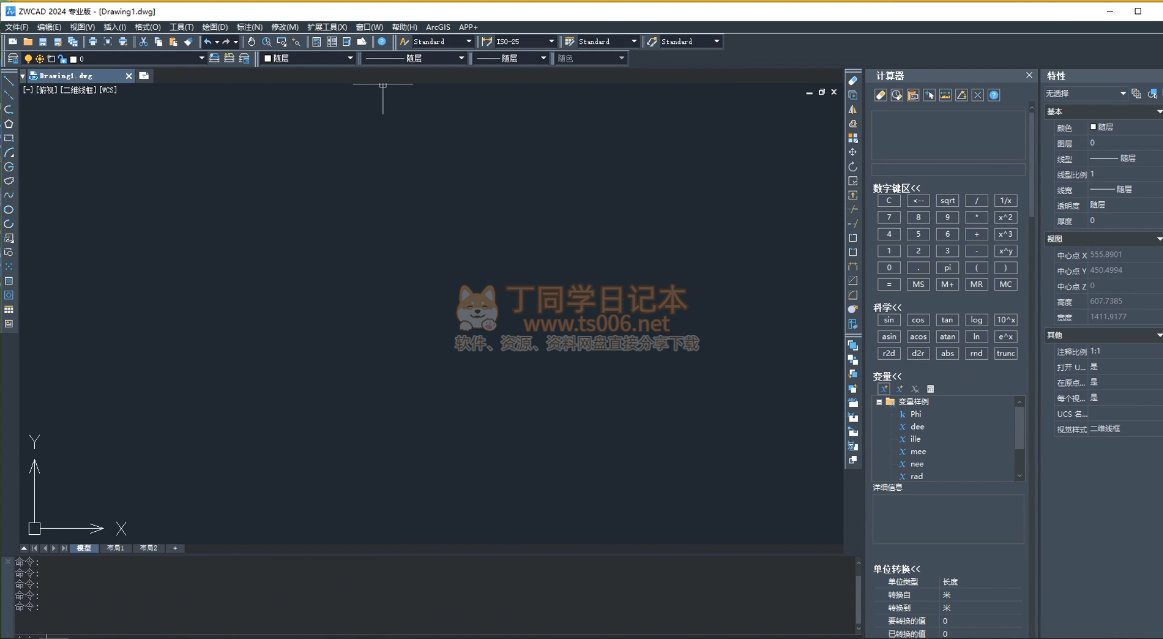The width and height of the screenshot is (1163, 639).
Task: Toggle the layer on/off lightbulb icon
Action: (28, 59)
